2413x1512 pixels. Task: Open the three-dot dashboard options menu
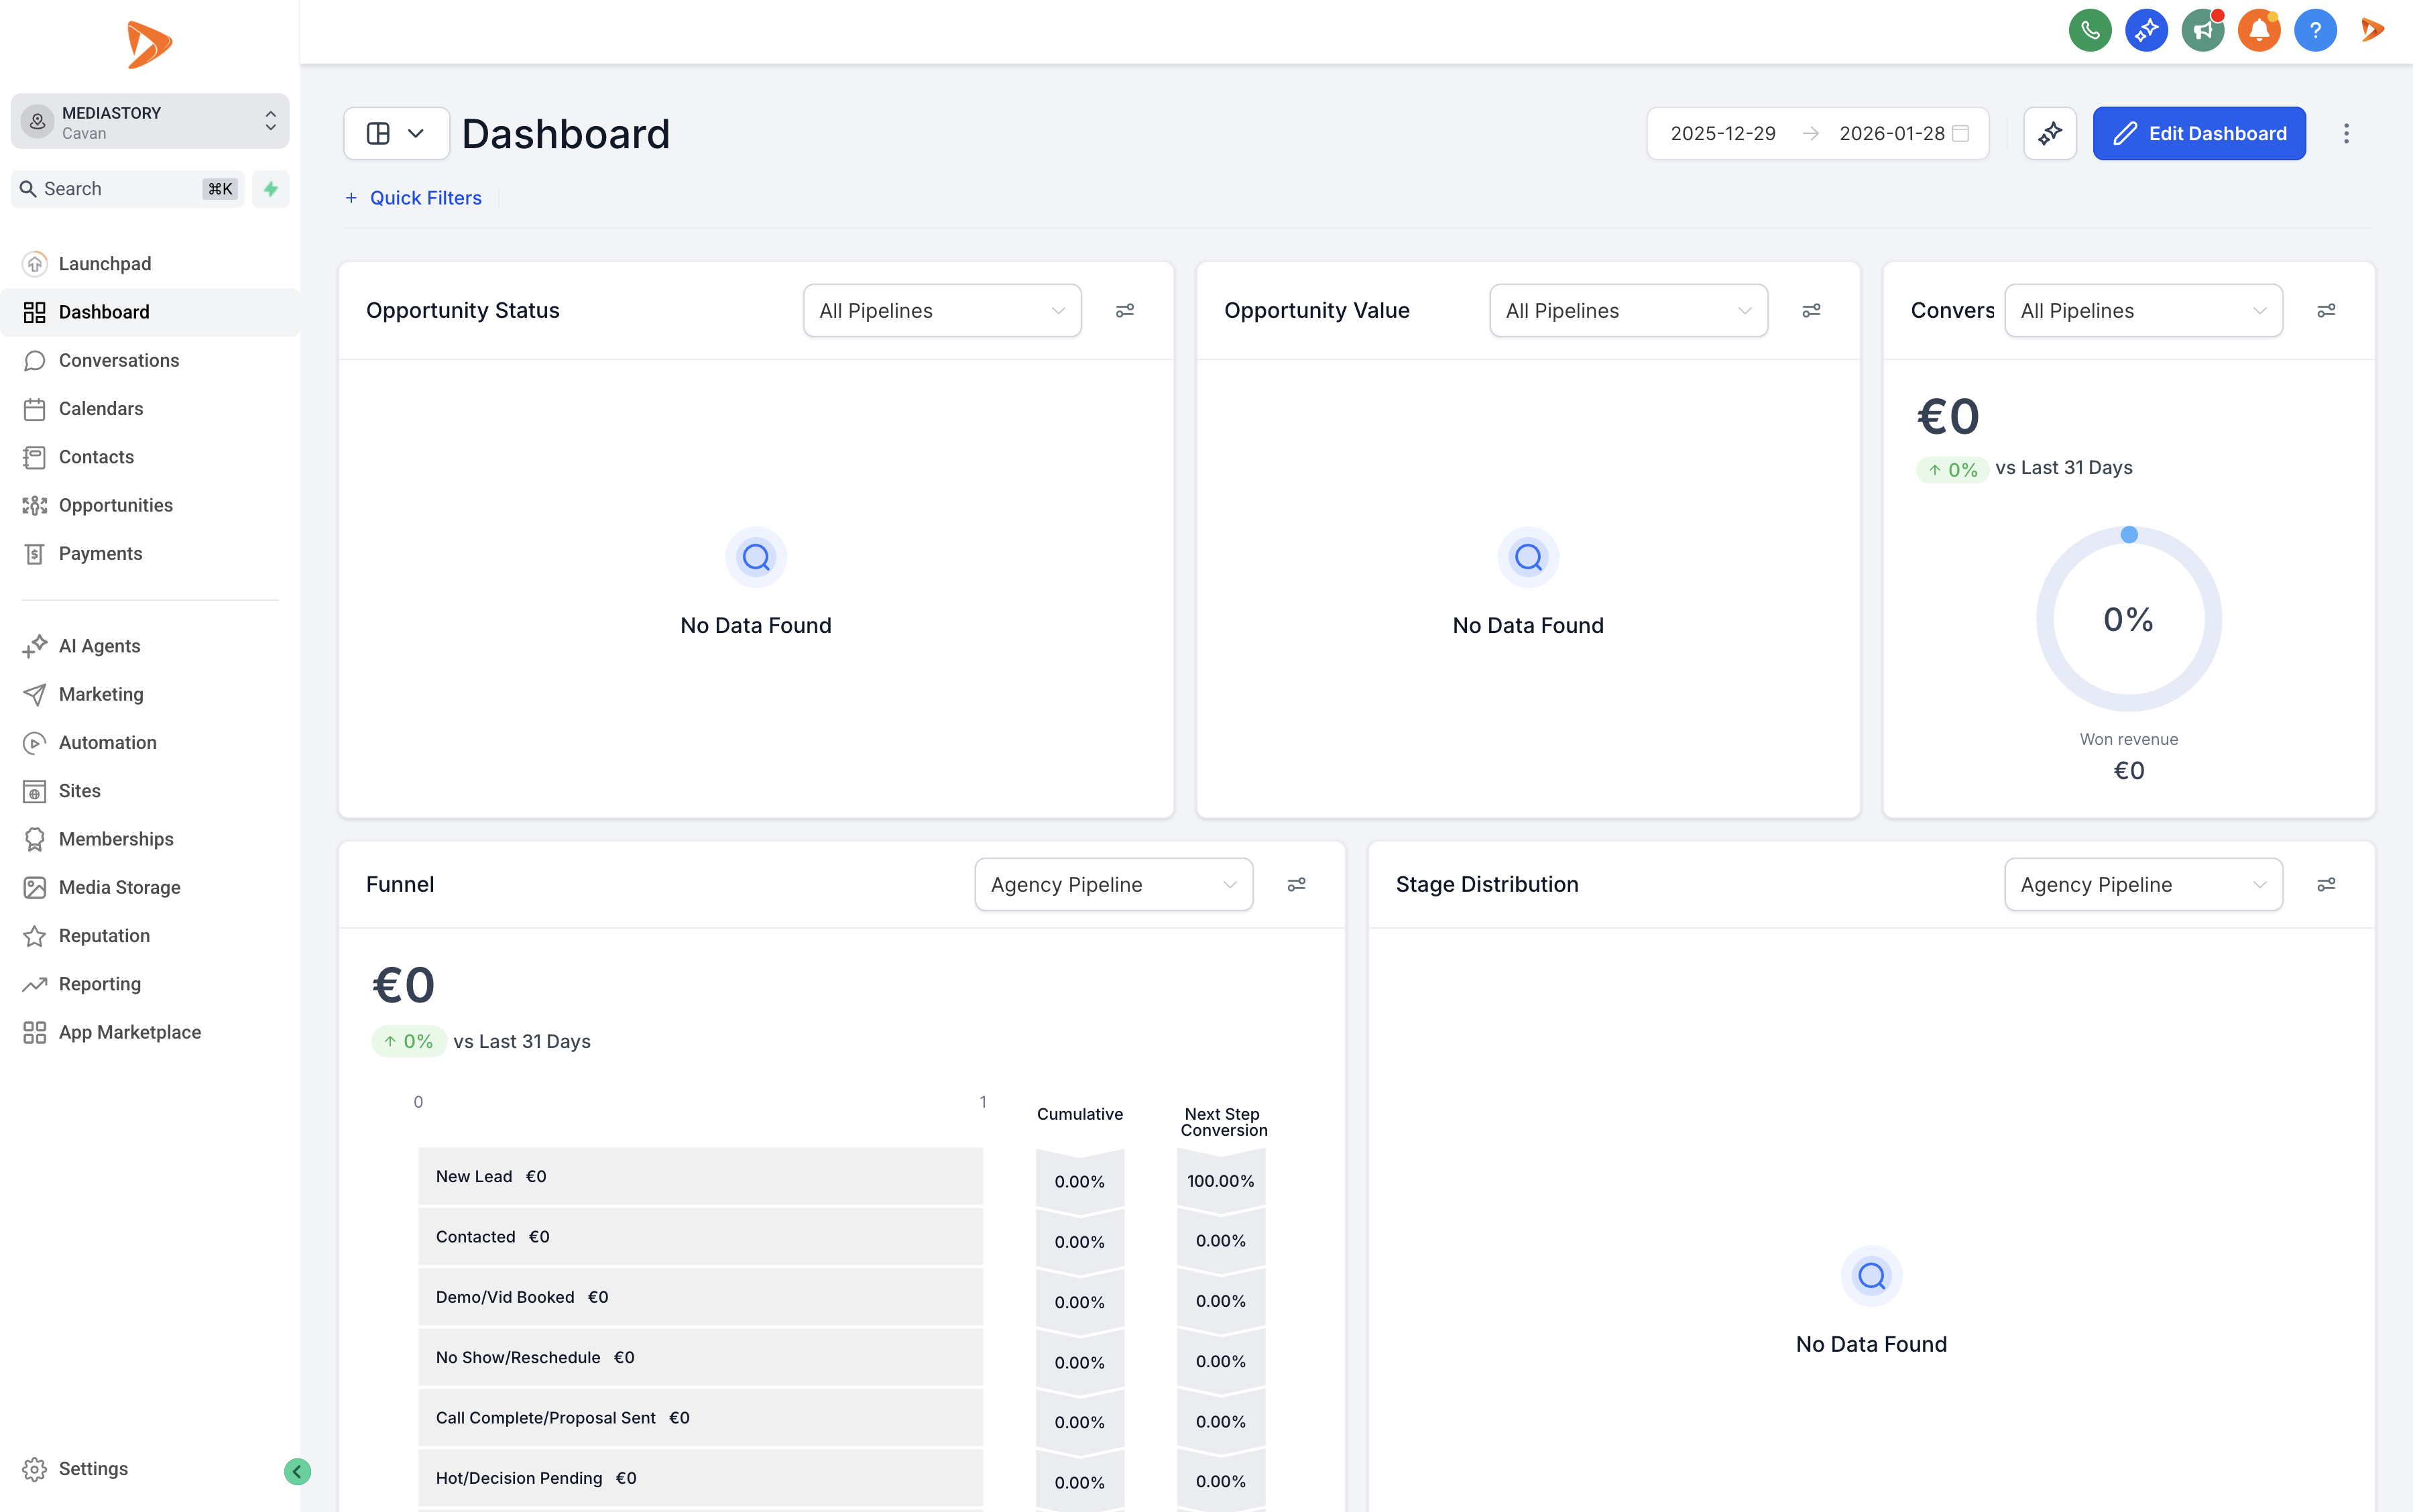point(2345,133)
